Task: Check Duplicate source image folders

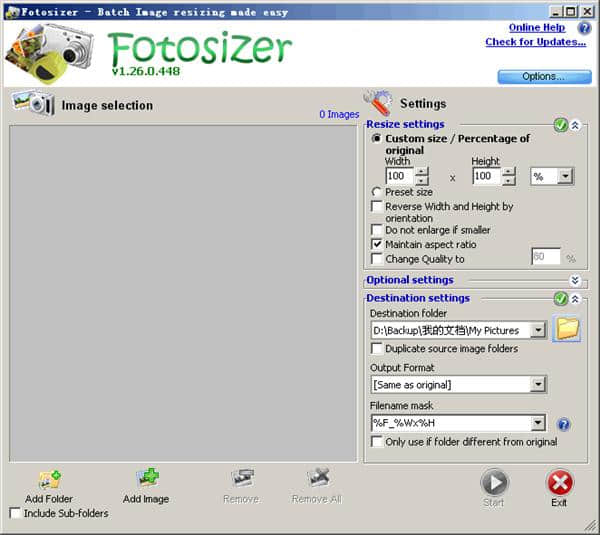Action: pos(377,349)
